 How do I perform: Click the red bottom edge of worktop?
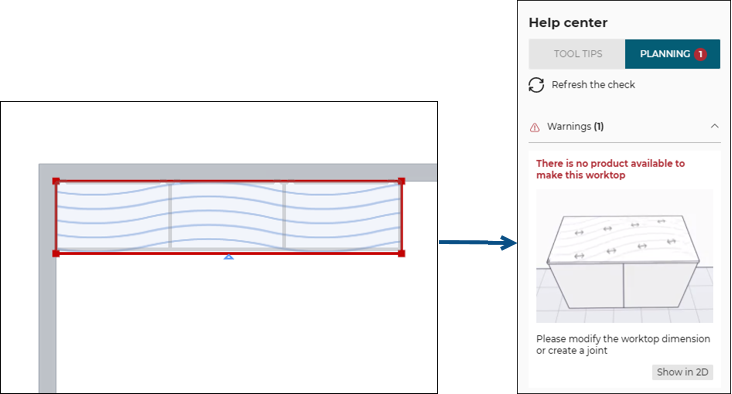[x=140, y=253]
